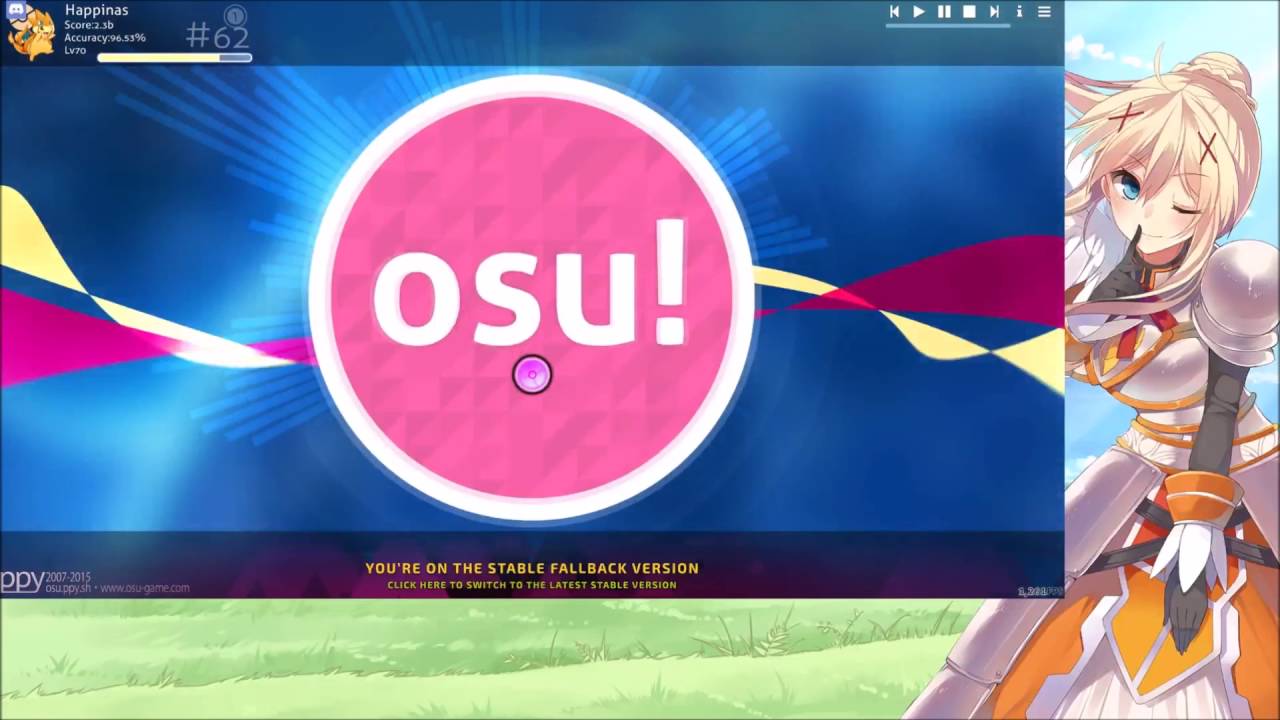The image size is (1280, 720).
Task: Open the jump-to song list menu icon
Action: pyautogui.click(x=1044, y=12)
